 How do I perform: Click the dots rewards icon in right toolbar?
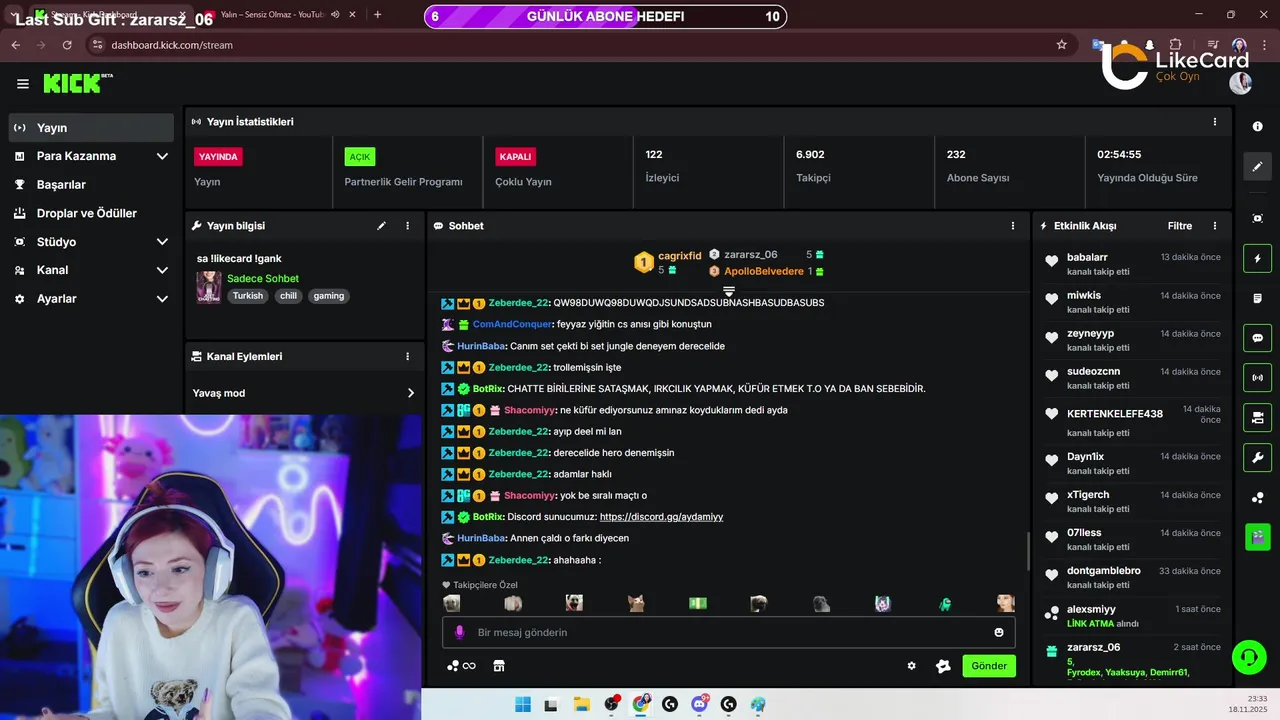click(1257, 498)
